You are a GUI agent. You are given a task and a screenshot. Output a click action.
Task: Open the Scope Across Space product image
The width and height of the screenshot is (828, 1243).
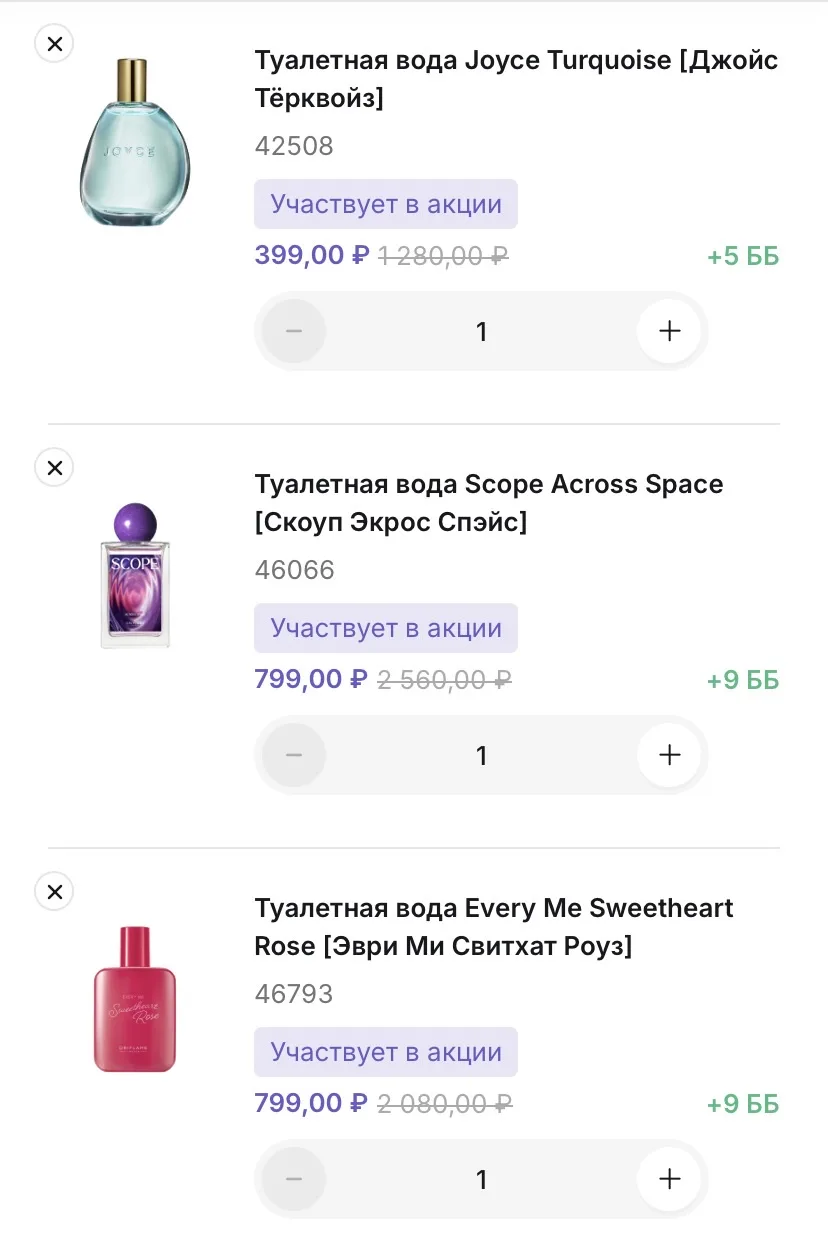click(135, 575)
